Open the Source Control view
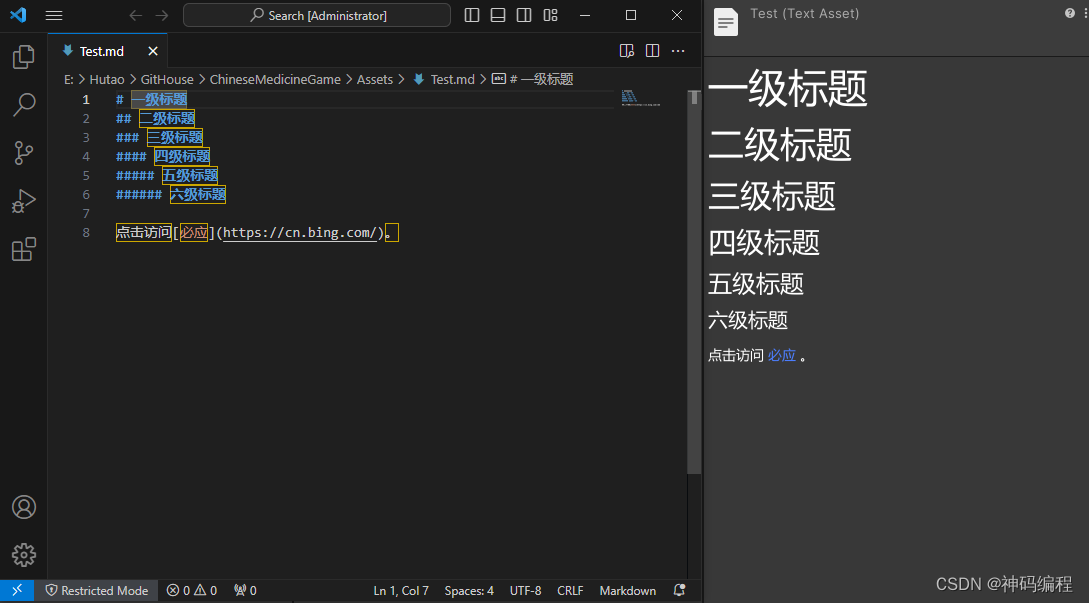This screenshot has height=603, width=1089. click(24, 153)
